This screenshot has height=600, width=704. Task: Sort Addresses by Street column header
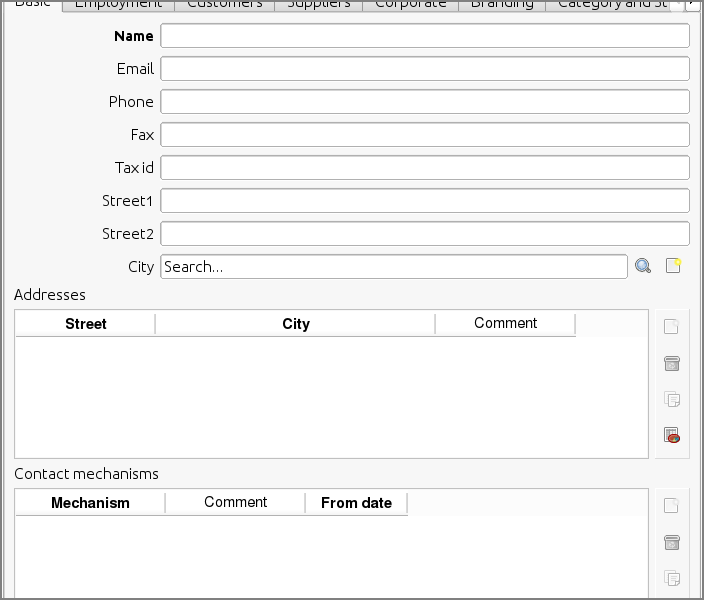(85, 324)
